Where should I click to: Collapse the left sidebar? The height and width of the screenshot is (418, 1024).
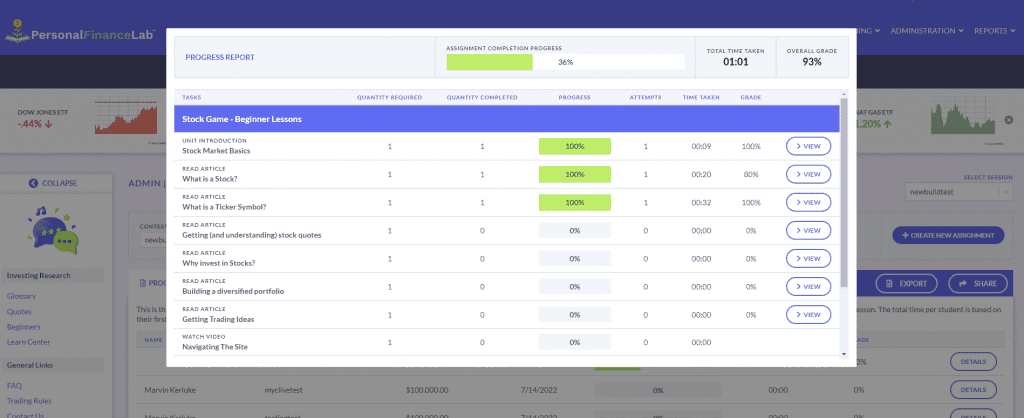click(x=54, y=183)
